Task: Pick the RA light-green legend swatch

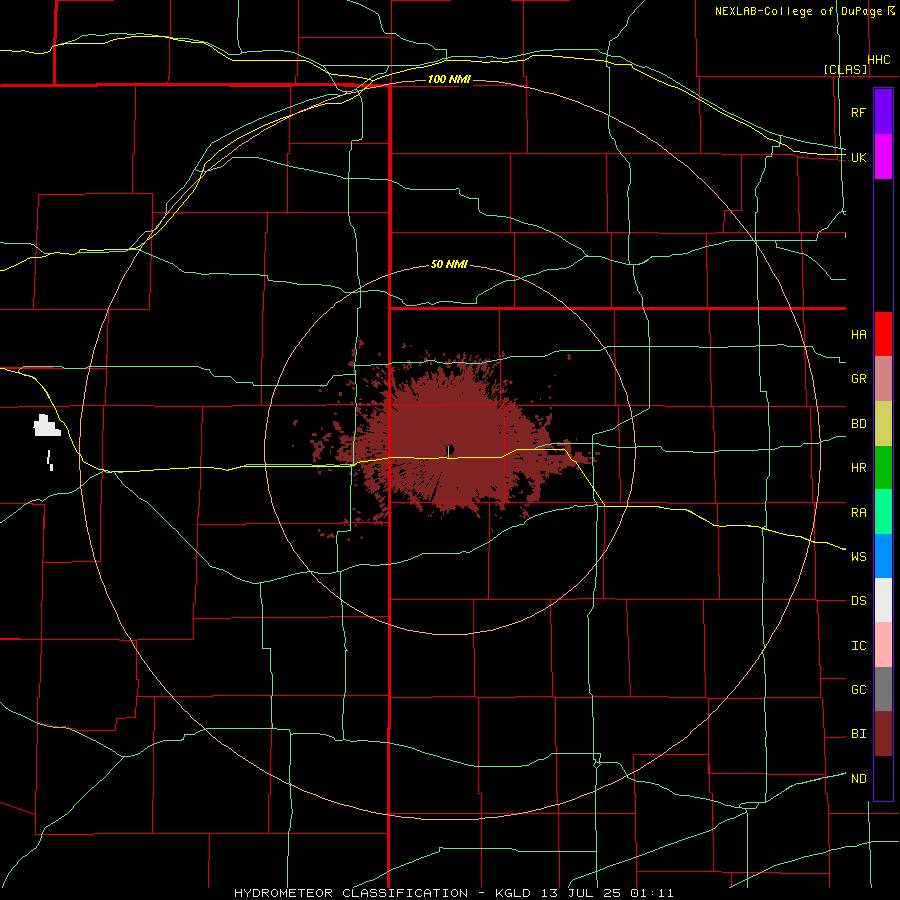Action: tap(883, 512)
